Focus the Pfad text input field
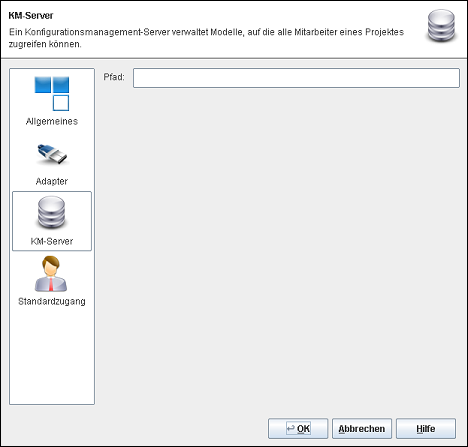Screen dimensions: 468x447 296,78
